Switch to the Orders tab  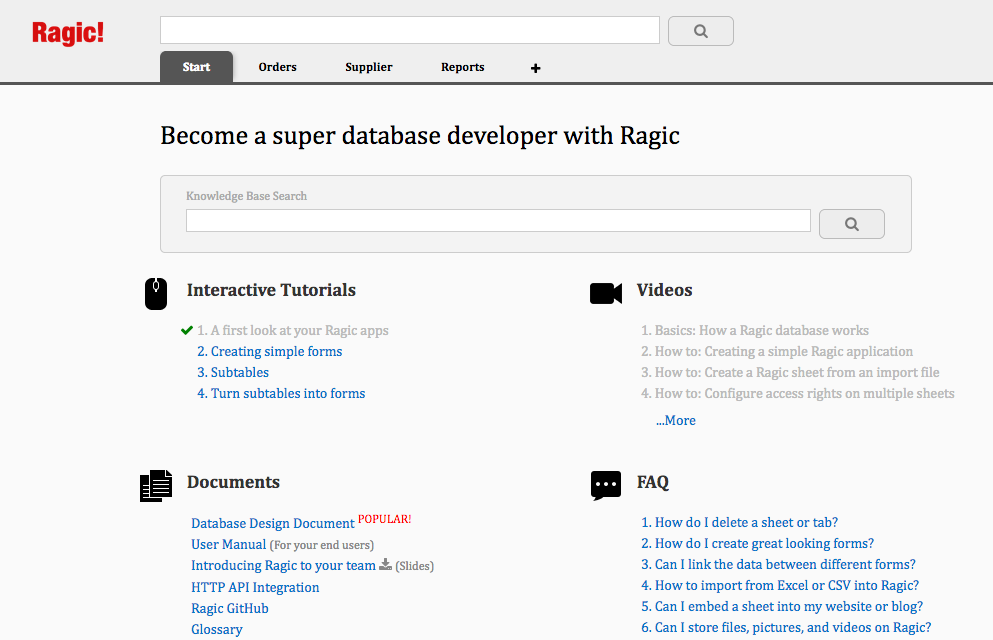(x=277, y=67)
